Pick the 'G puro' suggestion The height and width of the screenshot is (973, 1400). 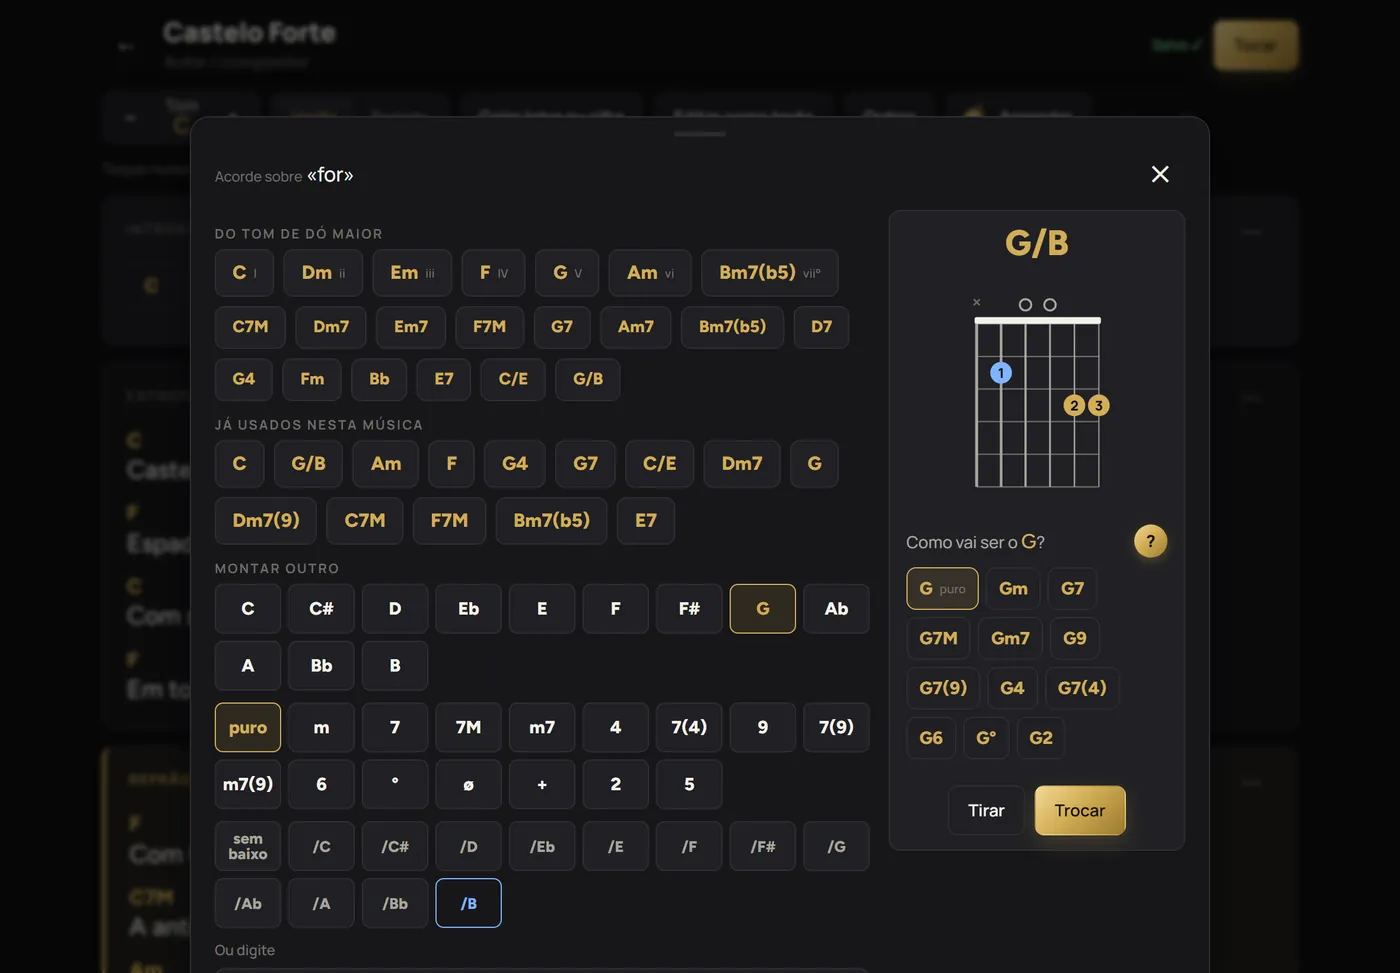[942, 589]
